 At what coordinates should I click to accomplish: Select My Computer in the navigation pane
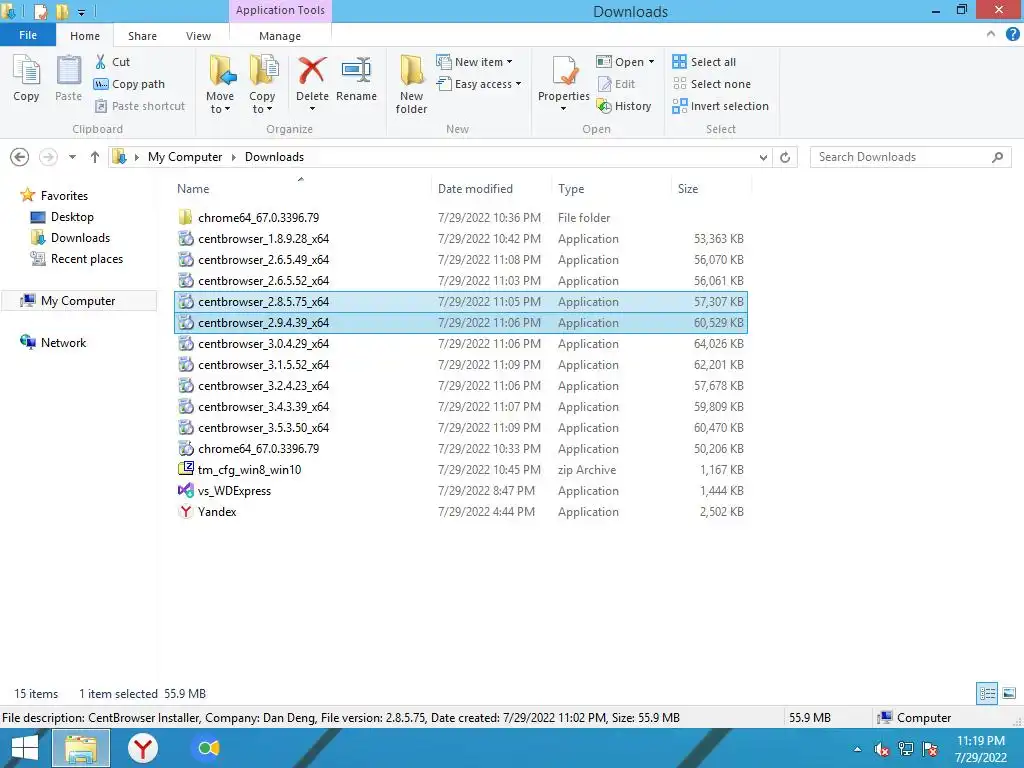pos(78,301)
